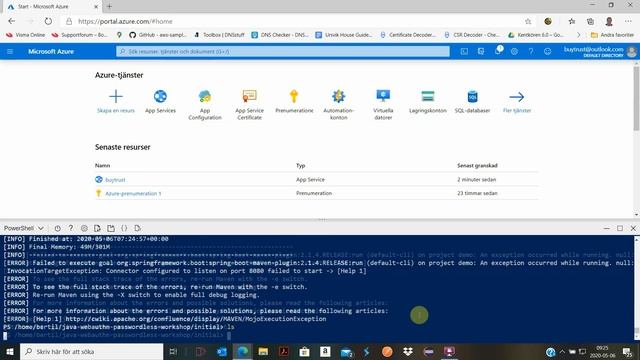
Task: Open Lagringskonton service
Action: point(428,101)
